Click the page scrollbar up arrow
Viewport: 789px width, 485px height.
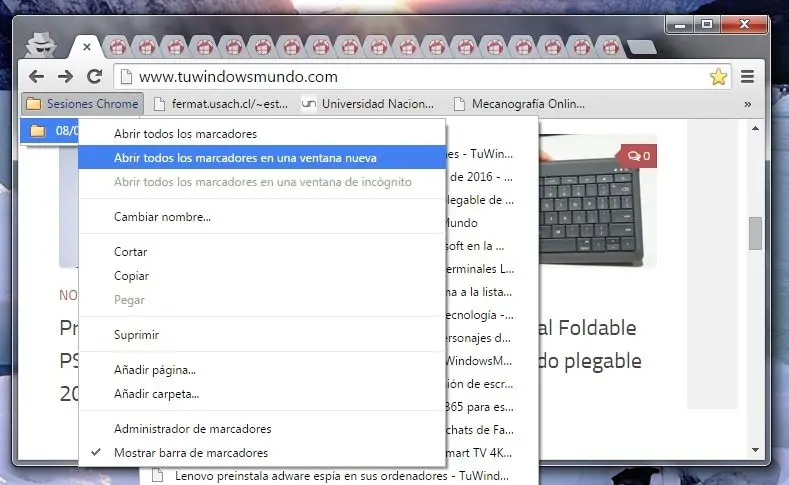point(755,128)
